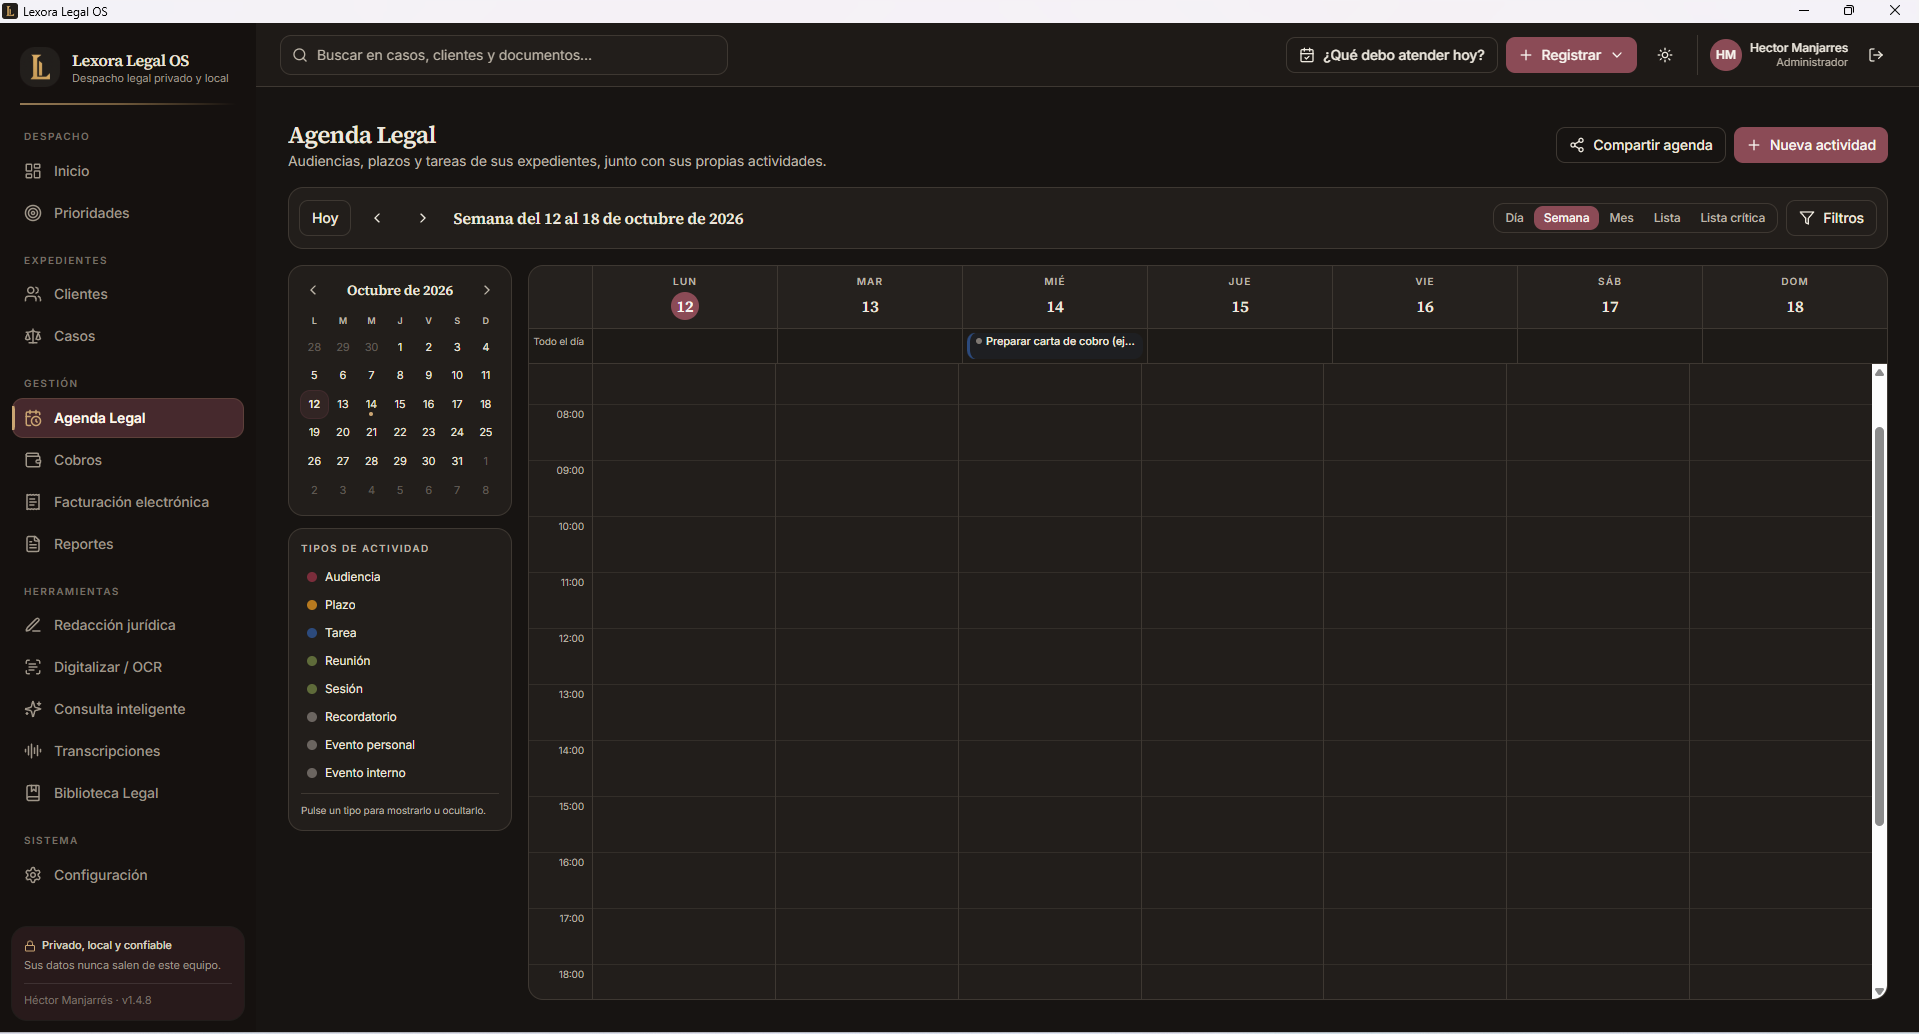Image resolution: width=1919 pixels, height=1034 pixels.
Task: Open Redacción jurídica tool
Action: [x=127, y=625]
